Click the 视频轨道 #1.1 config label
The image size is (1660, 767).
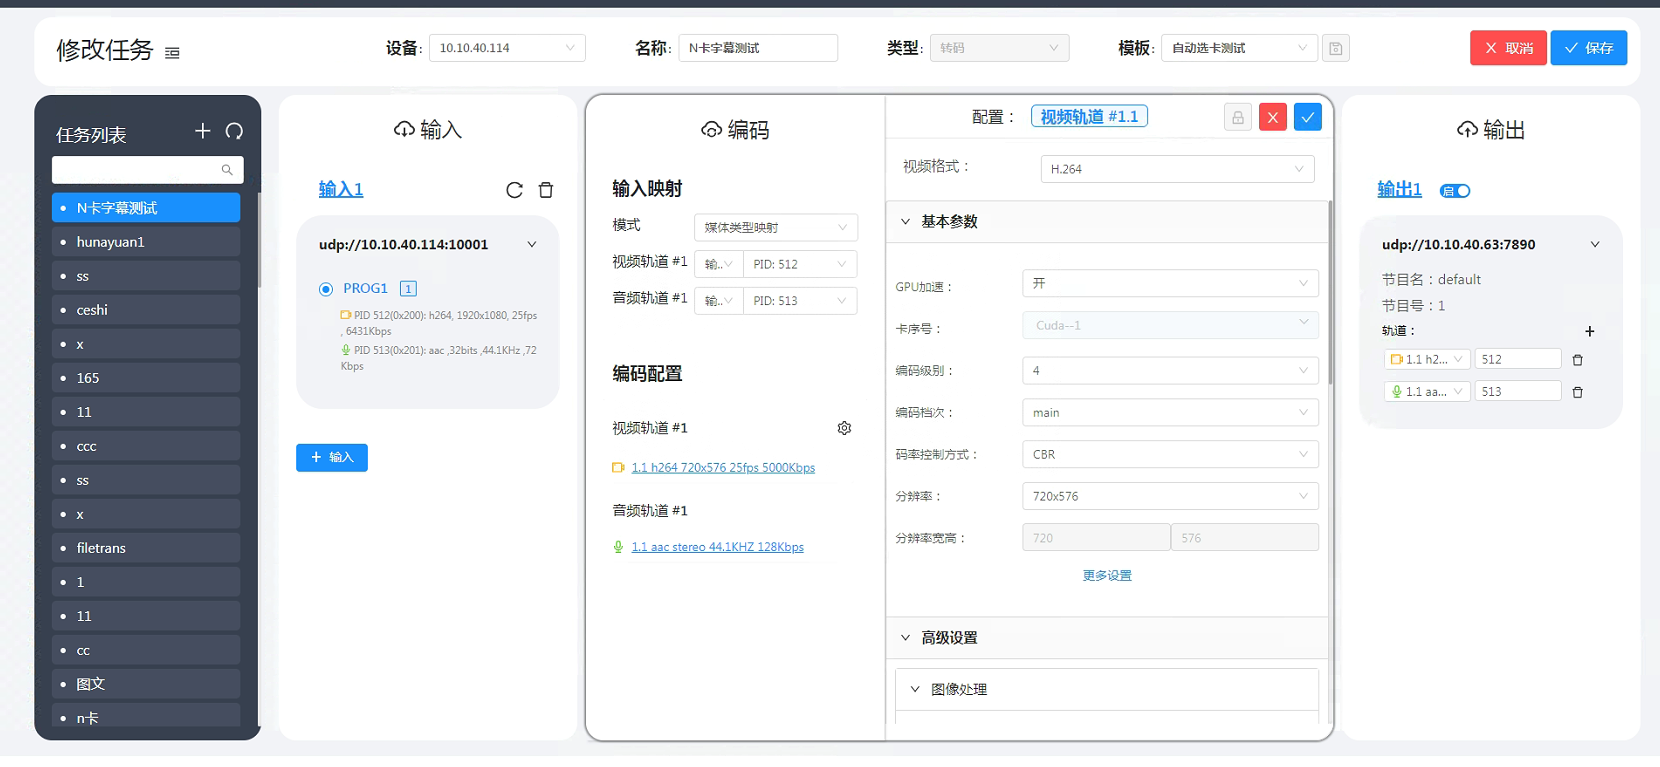pyautogui.click(x=1089, y=117)
